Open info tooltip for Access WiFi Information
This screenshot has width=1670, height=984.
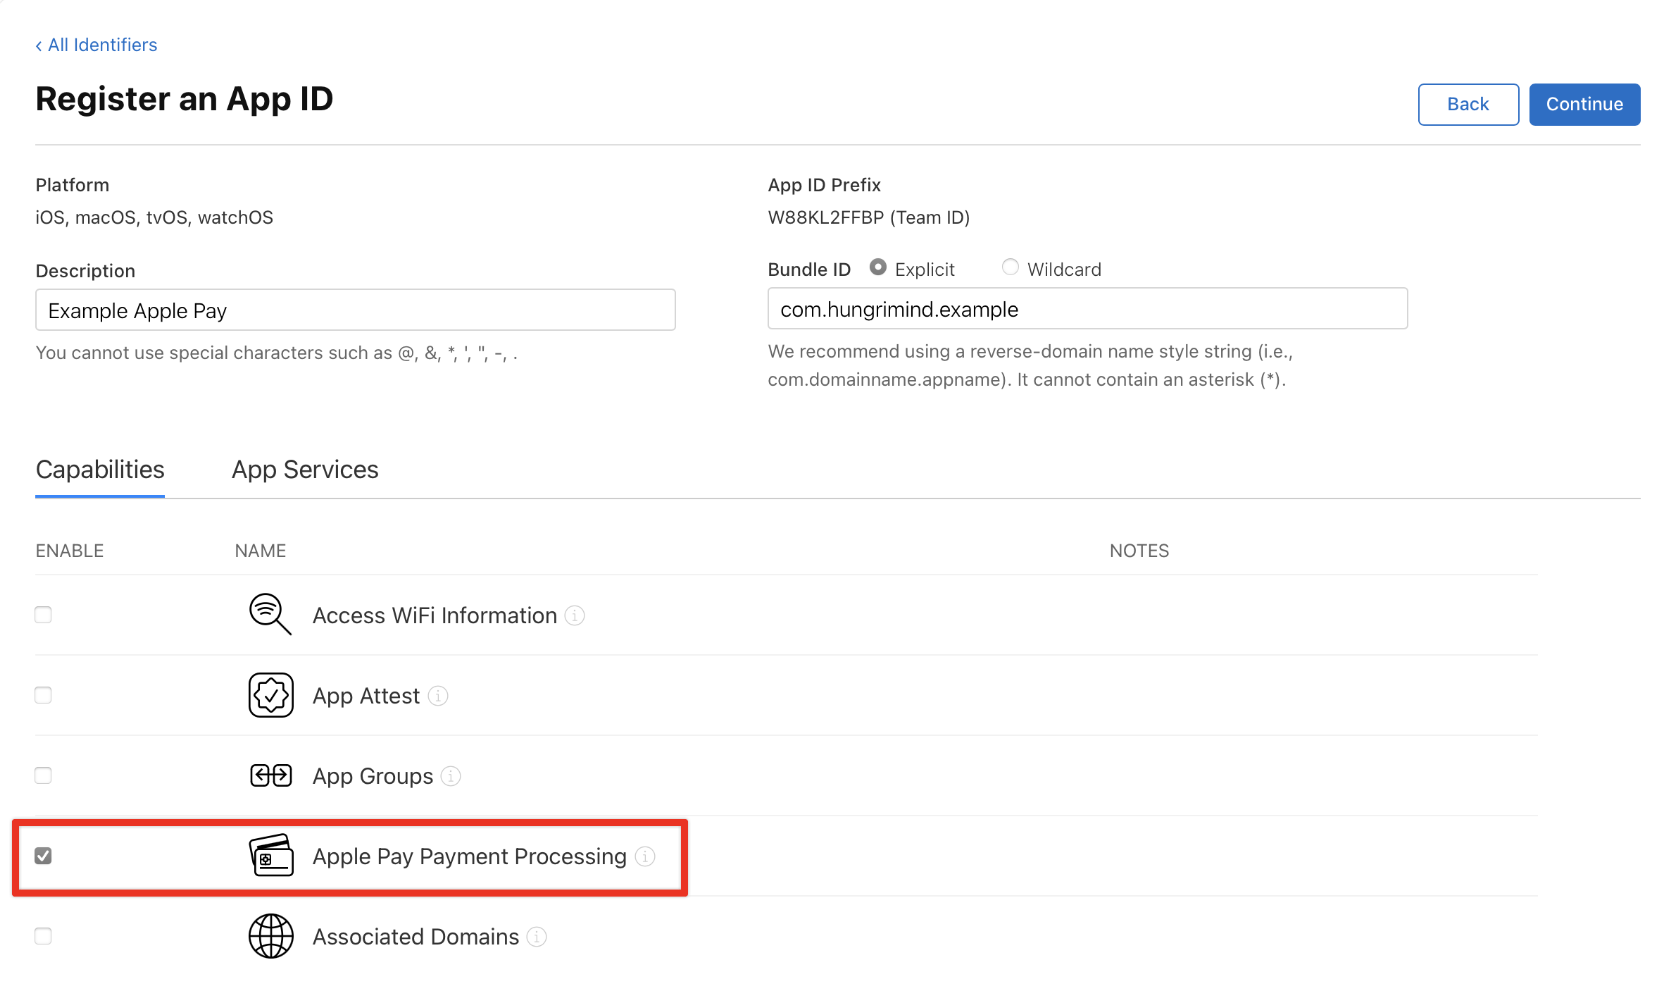(575, 616)
